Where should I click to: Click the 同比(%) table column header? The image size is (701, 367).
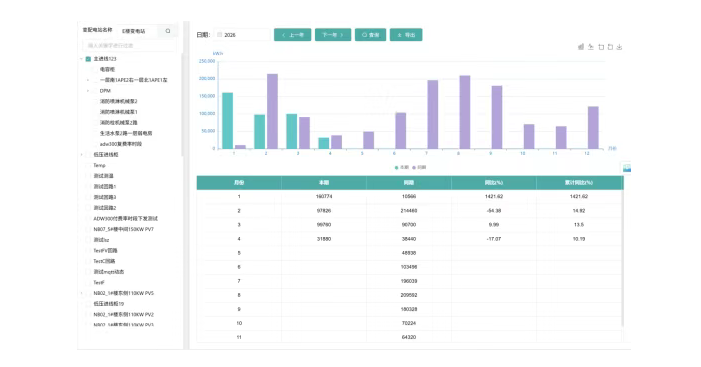click(x=494, y=182)
